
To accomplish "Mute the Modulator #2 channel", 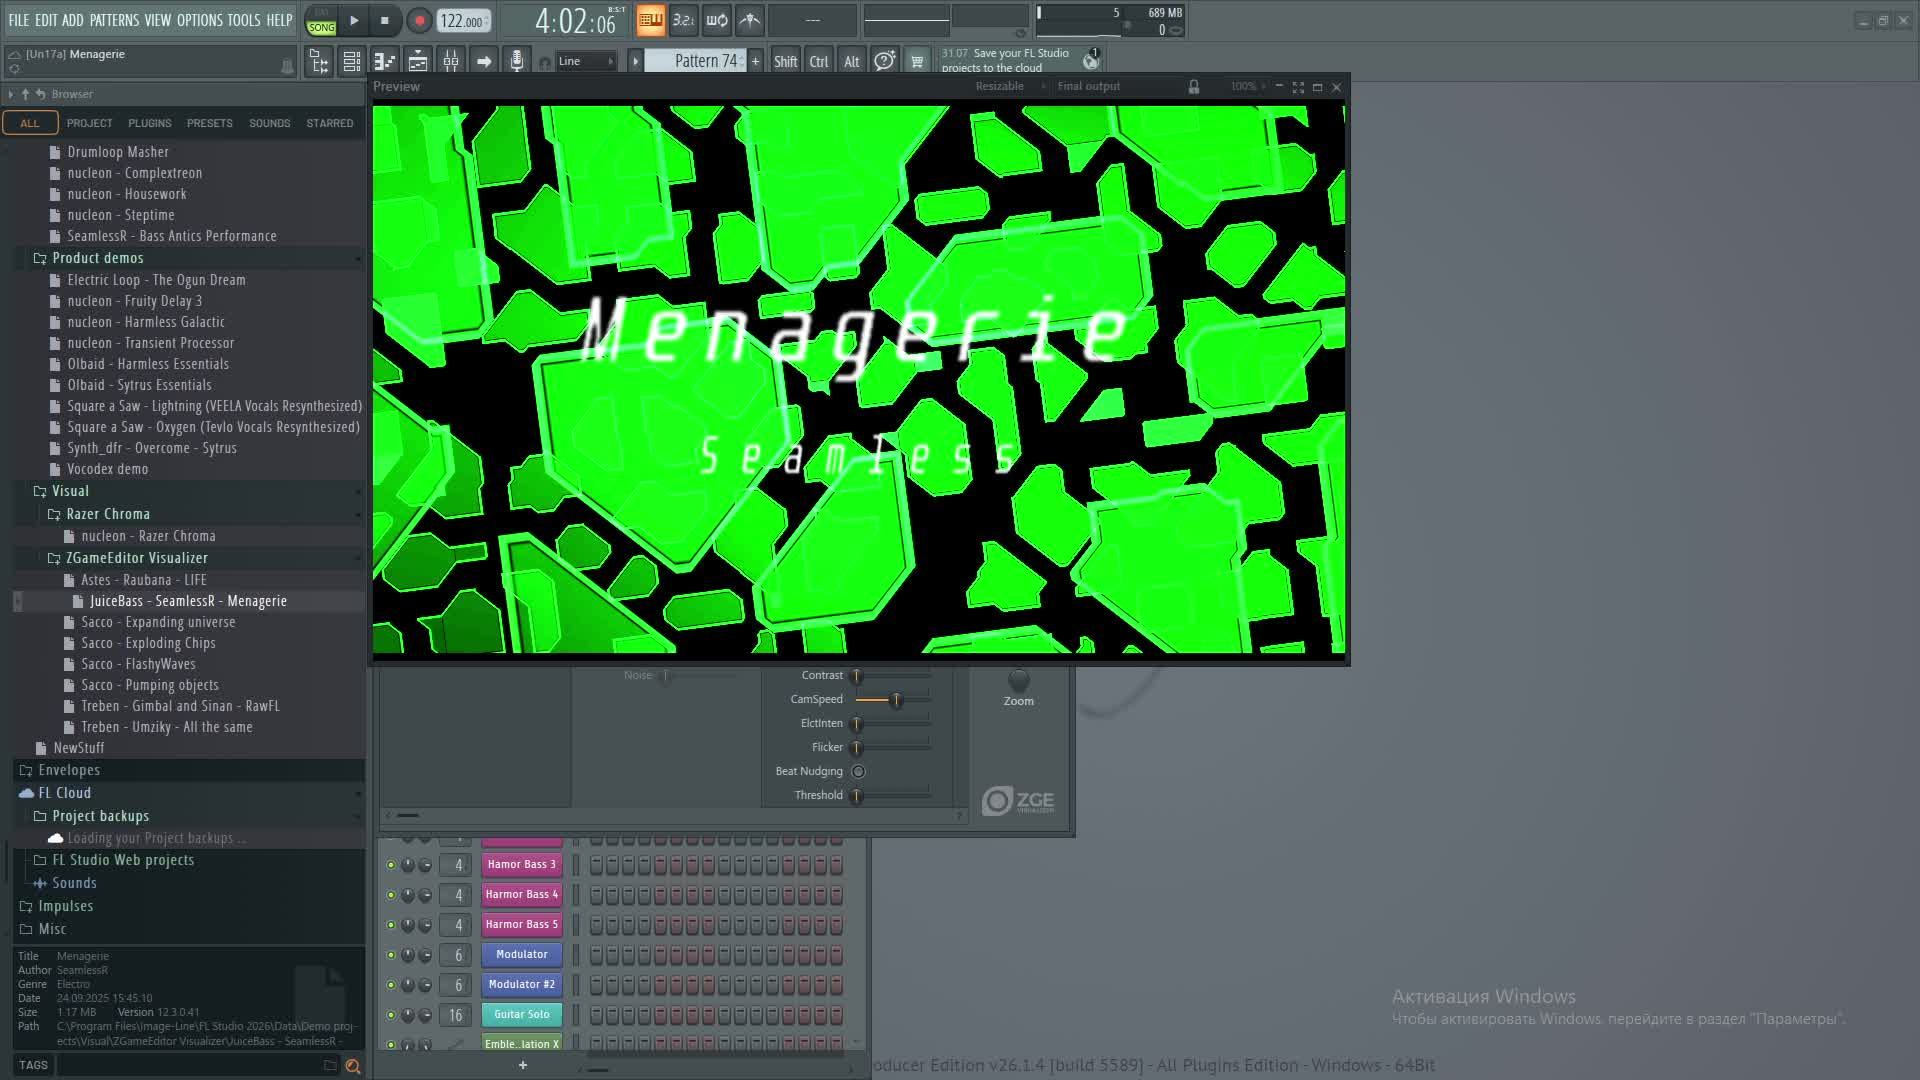I will click(391, 985).
